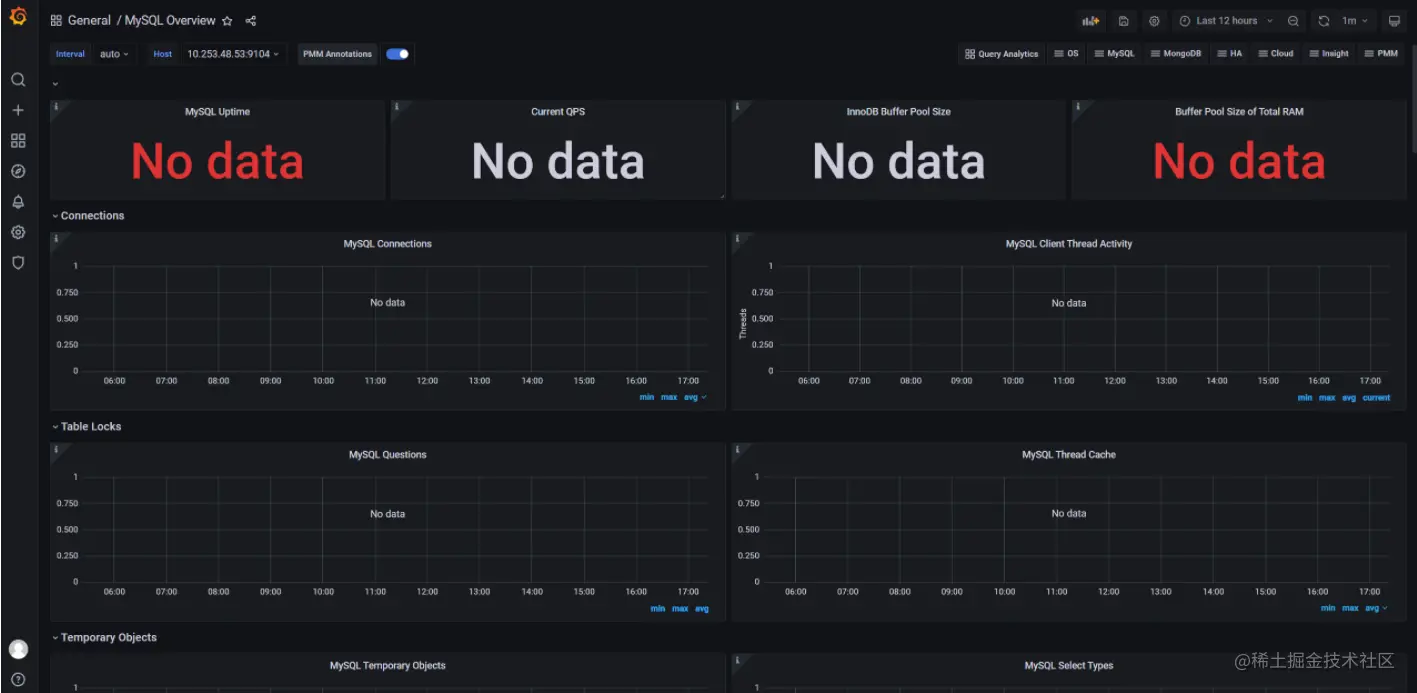Image resolution: width=1417 pixels, height=693 pixels.
Task: Open the Explore compass icon
Action: [x=18, y=171]
